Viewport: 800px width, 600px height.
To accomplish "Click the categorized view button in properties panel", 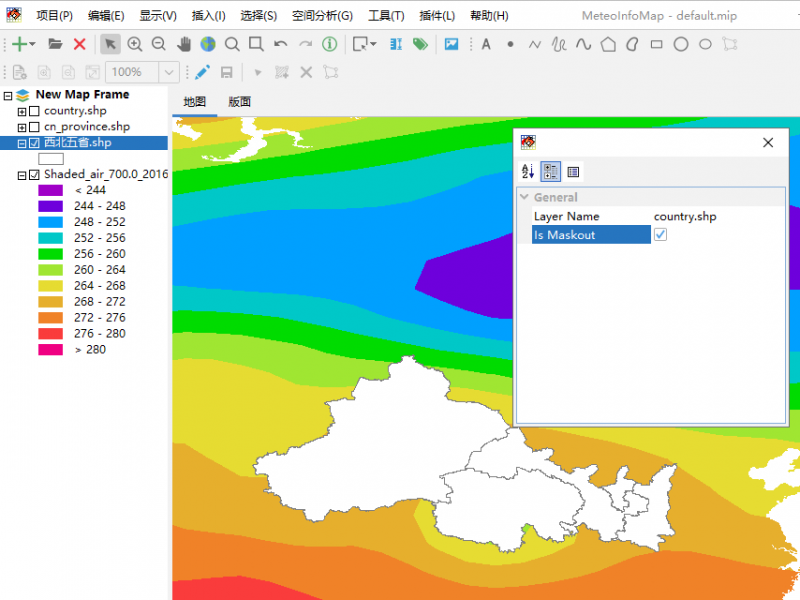I will 550,171.
